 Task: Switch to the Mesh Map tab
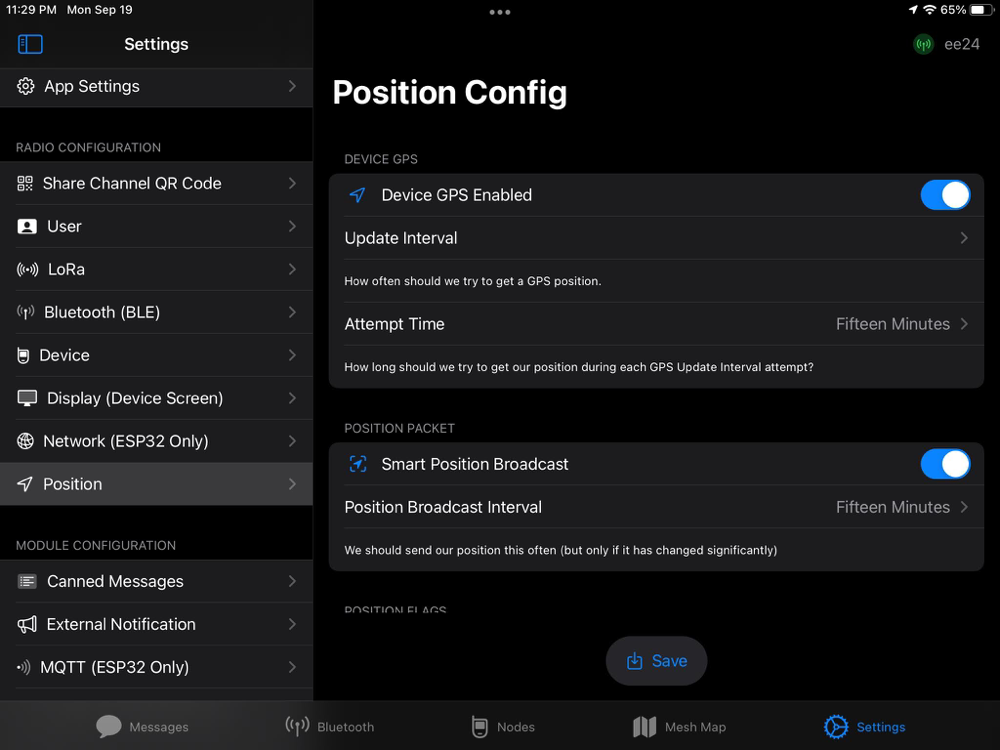(680, 727)
